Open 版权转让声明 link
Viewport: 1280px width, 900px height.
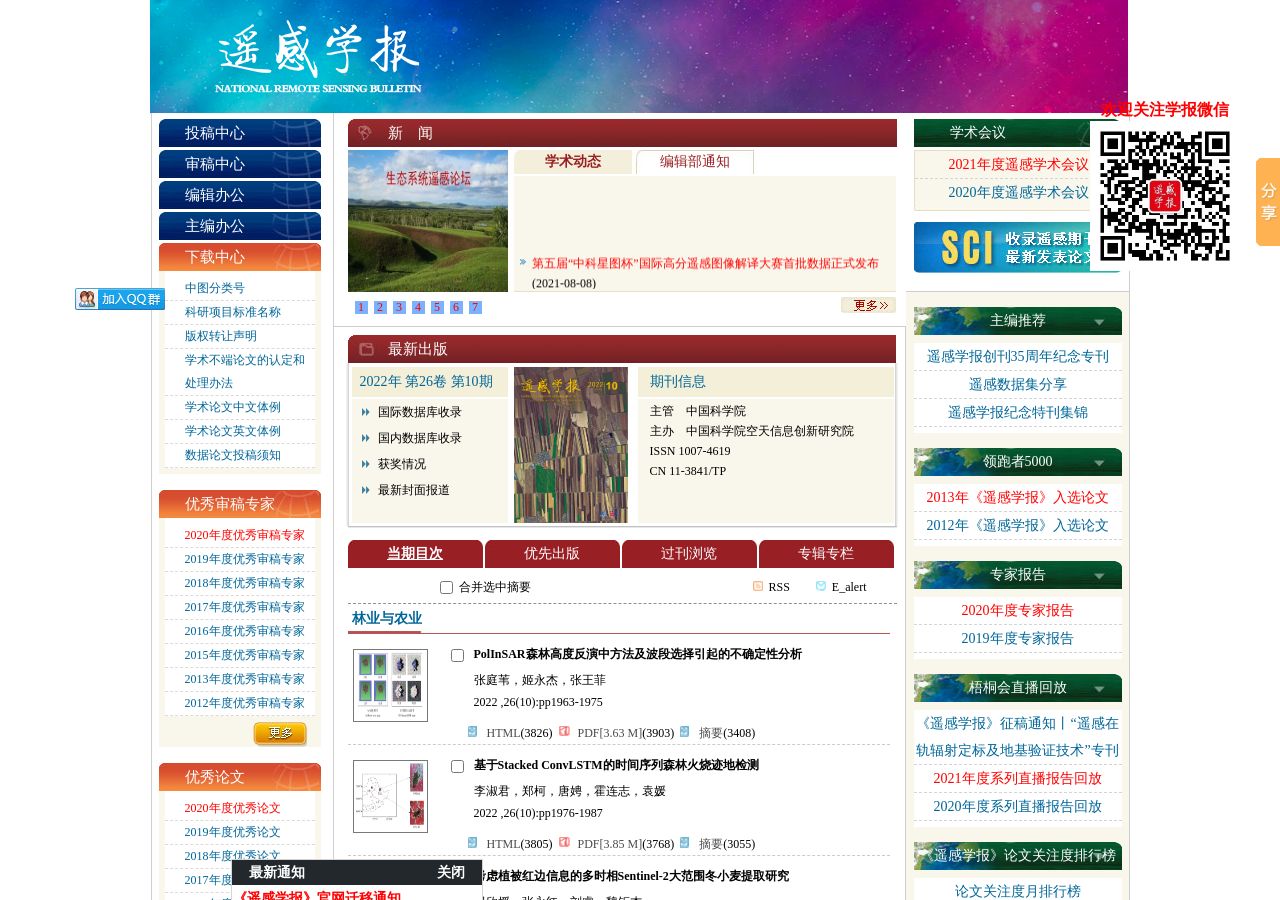221,337
